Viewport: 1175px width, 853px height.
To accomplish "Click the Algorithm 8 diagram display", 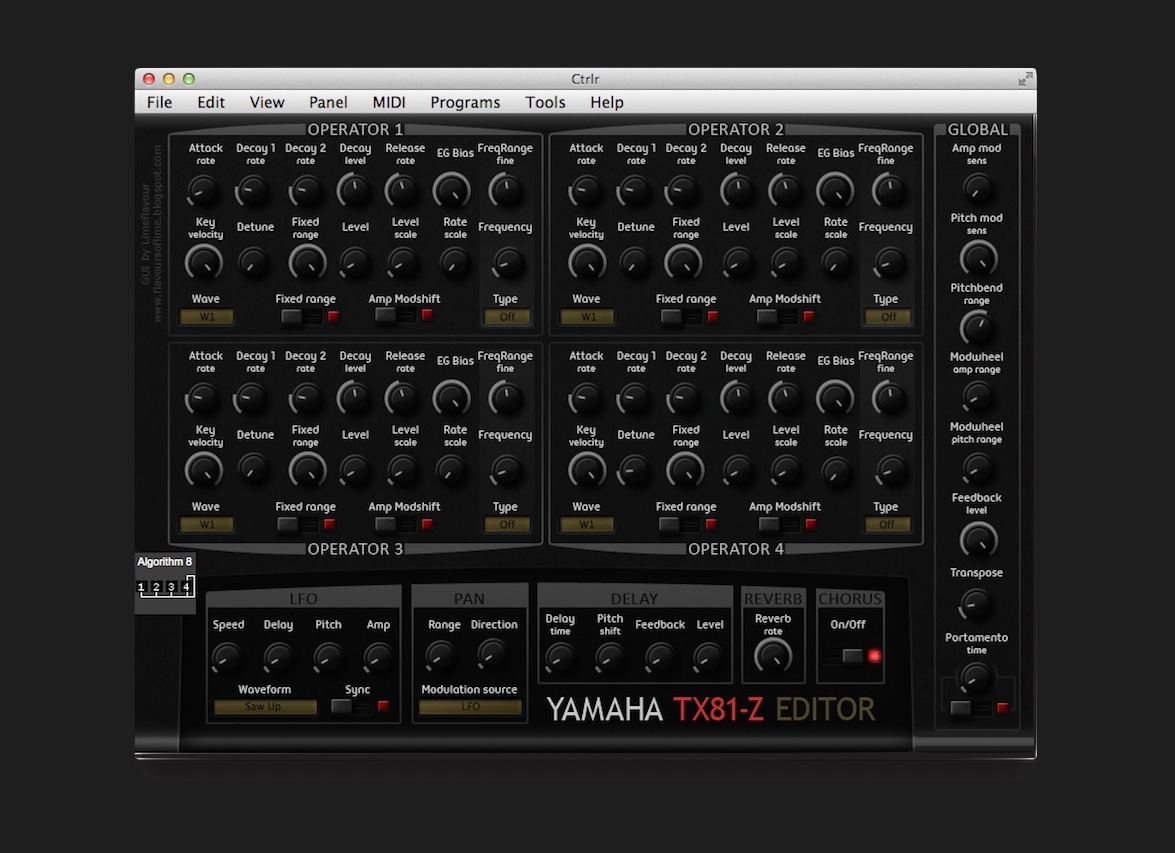I will (164, 587).
